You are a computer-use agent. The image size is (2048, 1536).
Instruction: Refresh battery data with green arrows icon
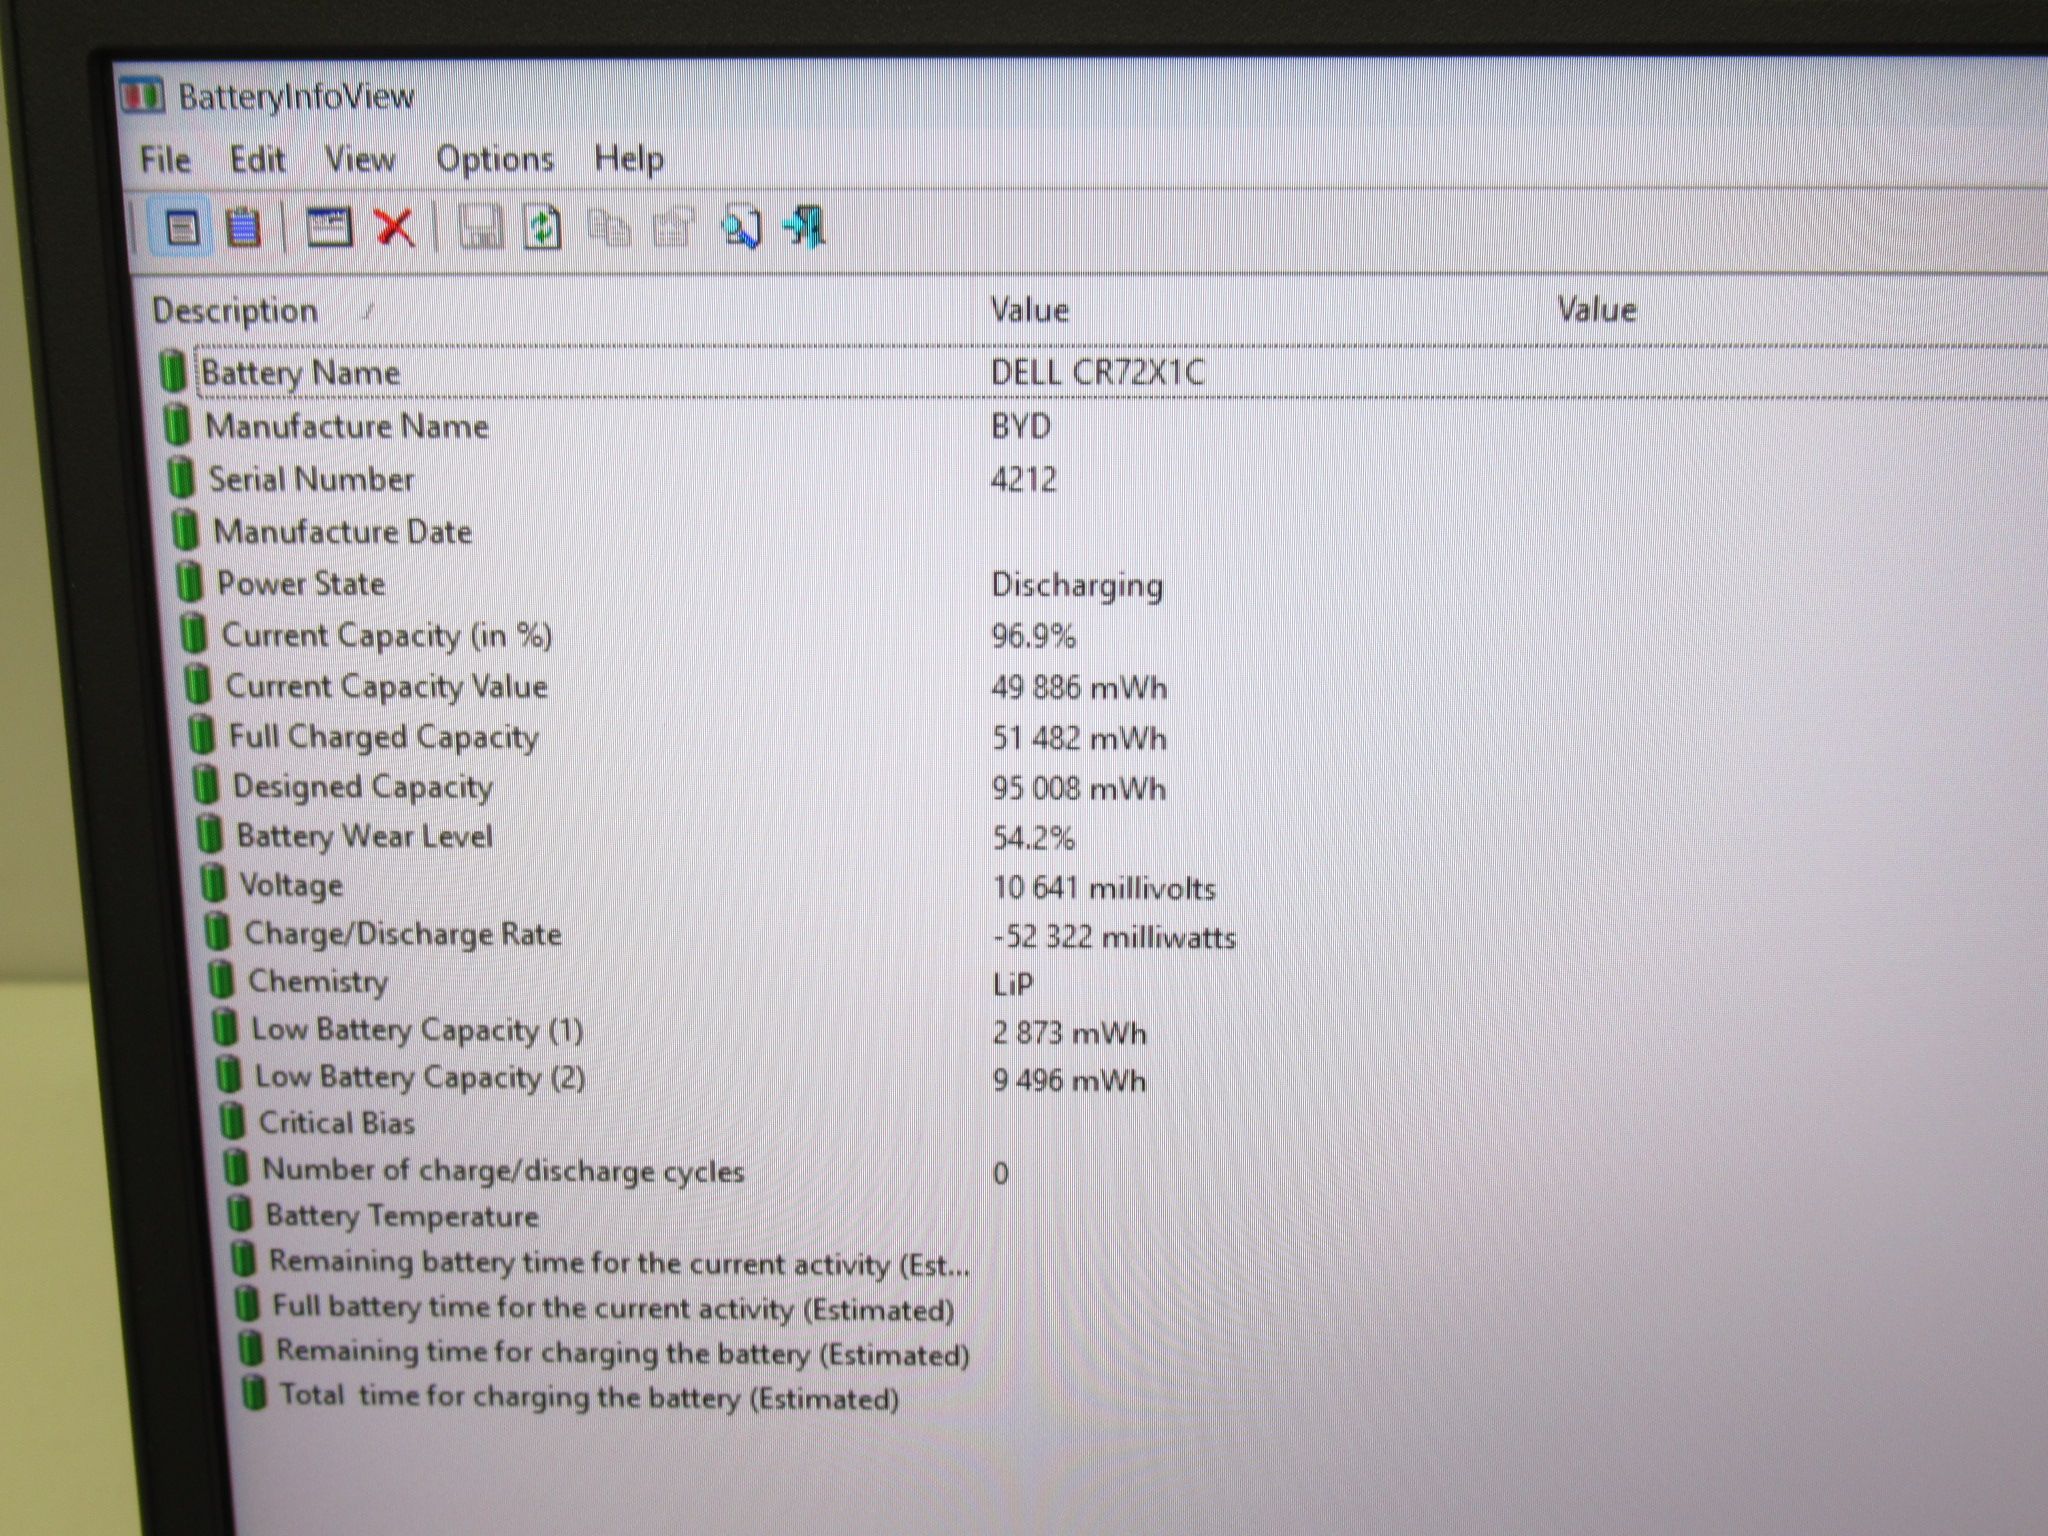click(542, 228)
